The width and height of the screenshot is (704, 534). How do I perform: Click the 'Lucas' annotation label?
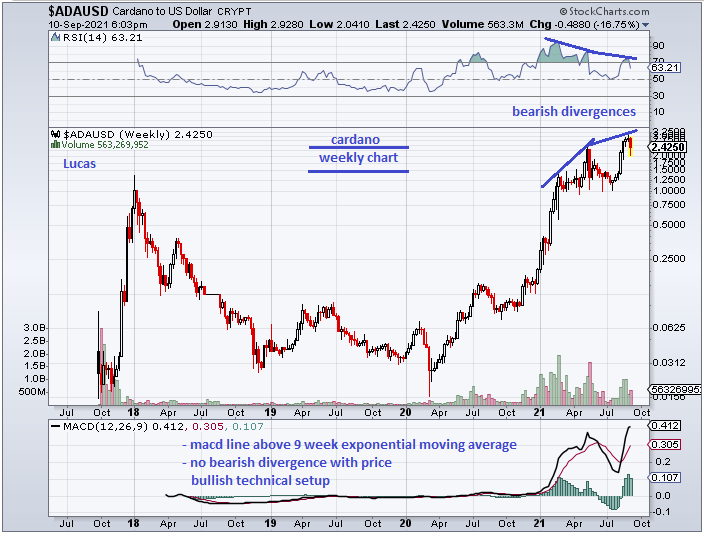pos(79,163)
